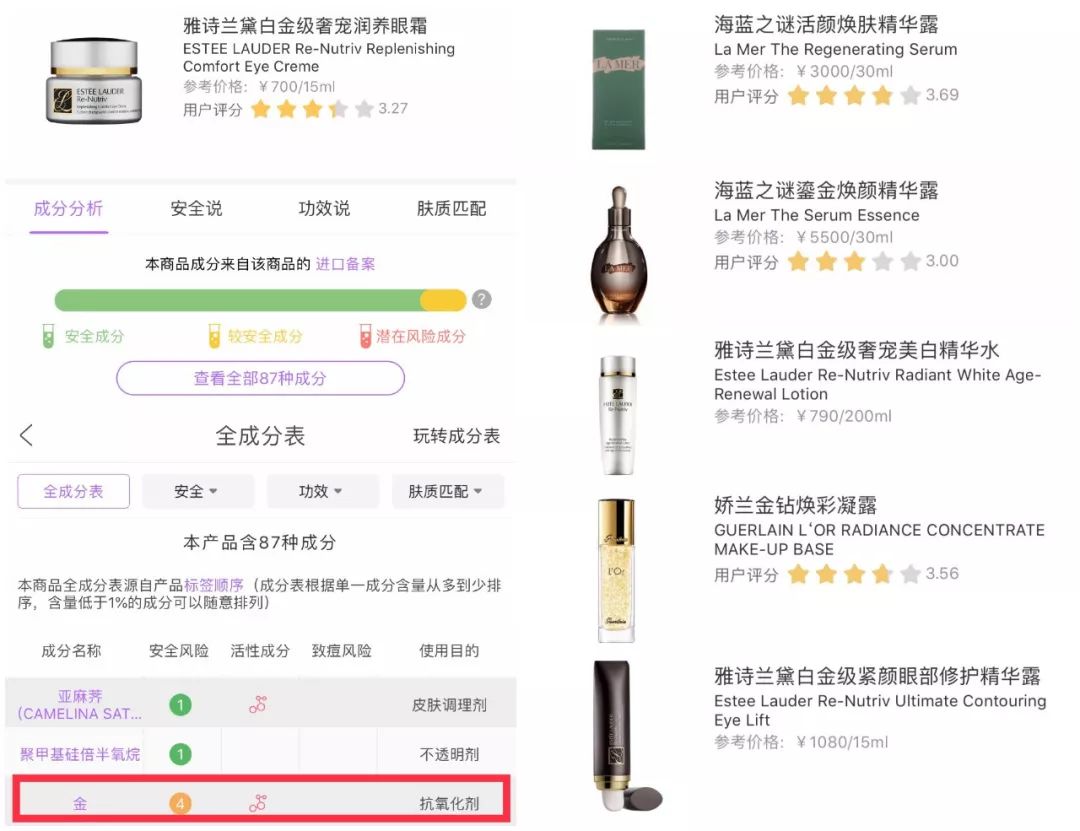Screen dimensions: 1080x831
Task: Select the 全成分表 filter toggle
Action: [x=74, y=491]
